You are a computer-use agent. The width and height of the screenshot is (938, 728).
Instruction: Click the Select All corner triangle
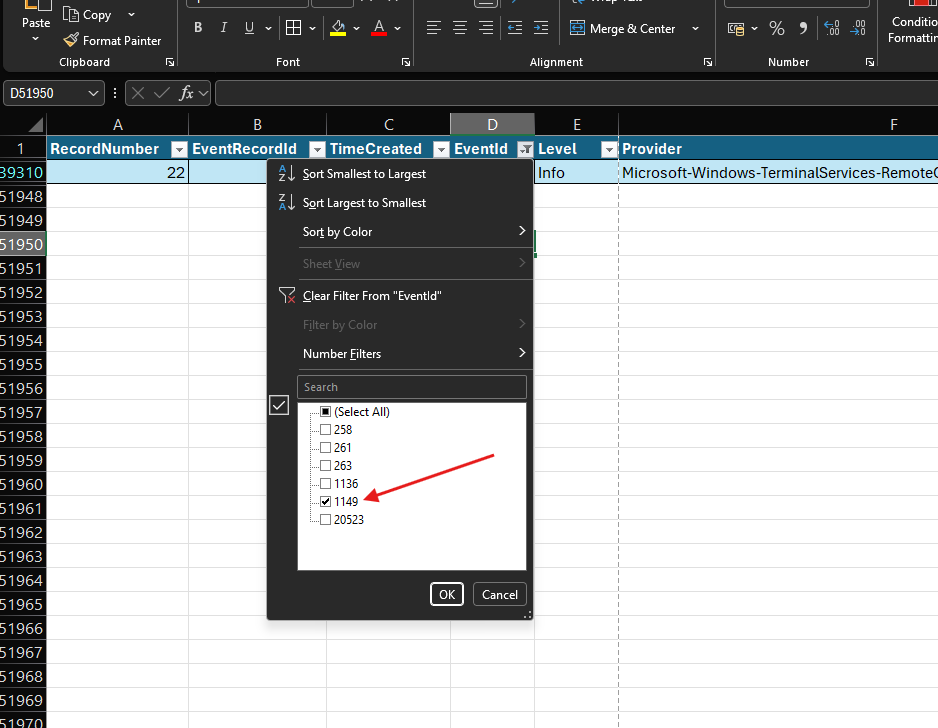point(35,124)
